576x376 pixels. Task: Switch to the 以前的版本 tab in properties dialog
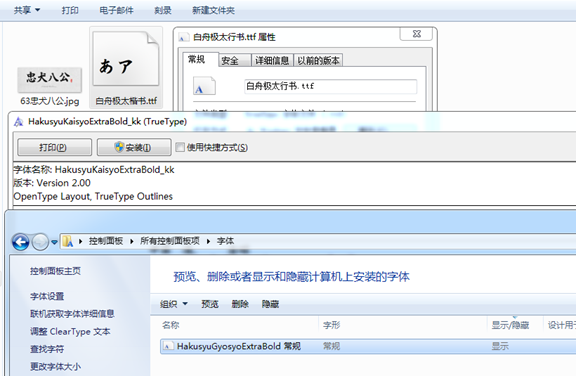[318, 61]
